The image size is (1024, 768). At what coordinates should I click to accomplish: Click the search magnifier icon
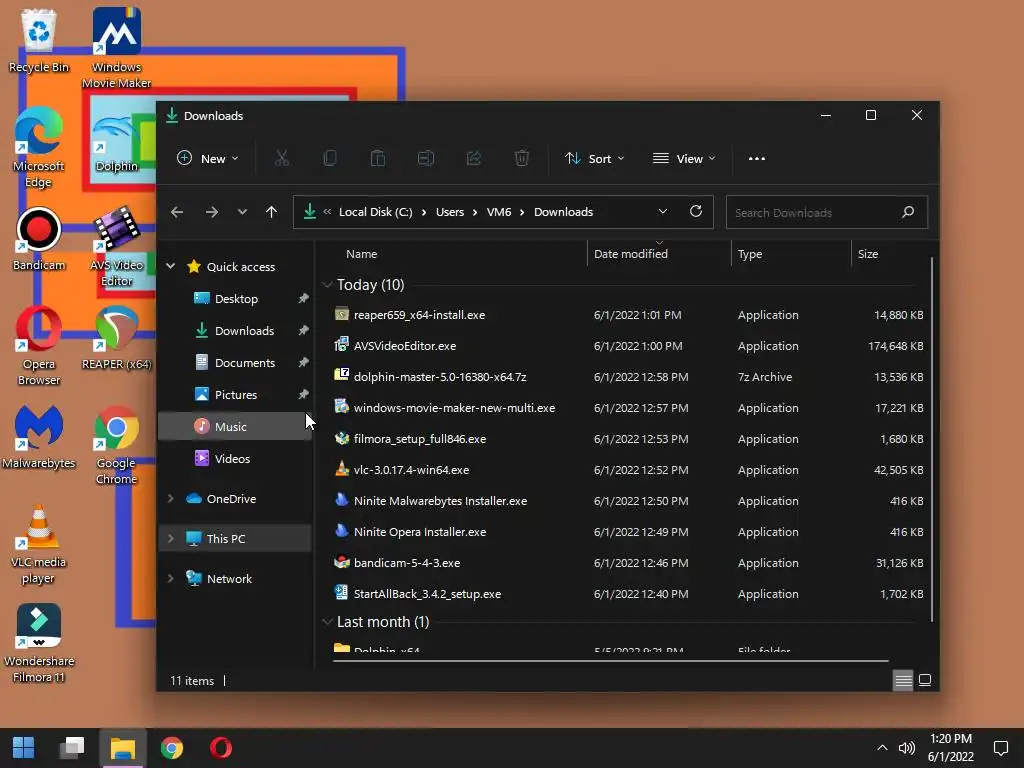coord(908,212)
